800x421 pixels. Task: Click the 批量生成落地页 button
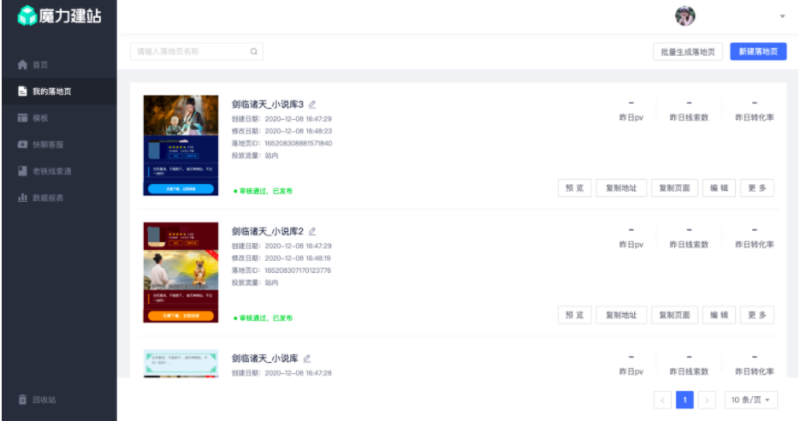point(688,52)
